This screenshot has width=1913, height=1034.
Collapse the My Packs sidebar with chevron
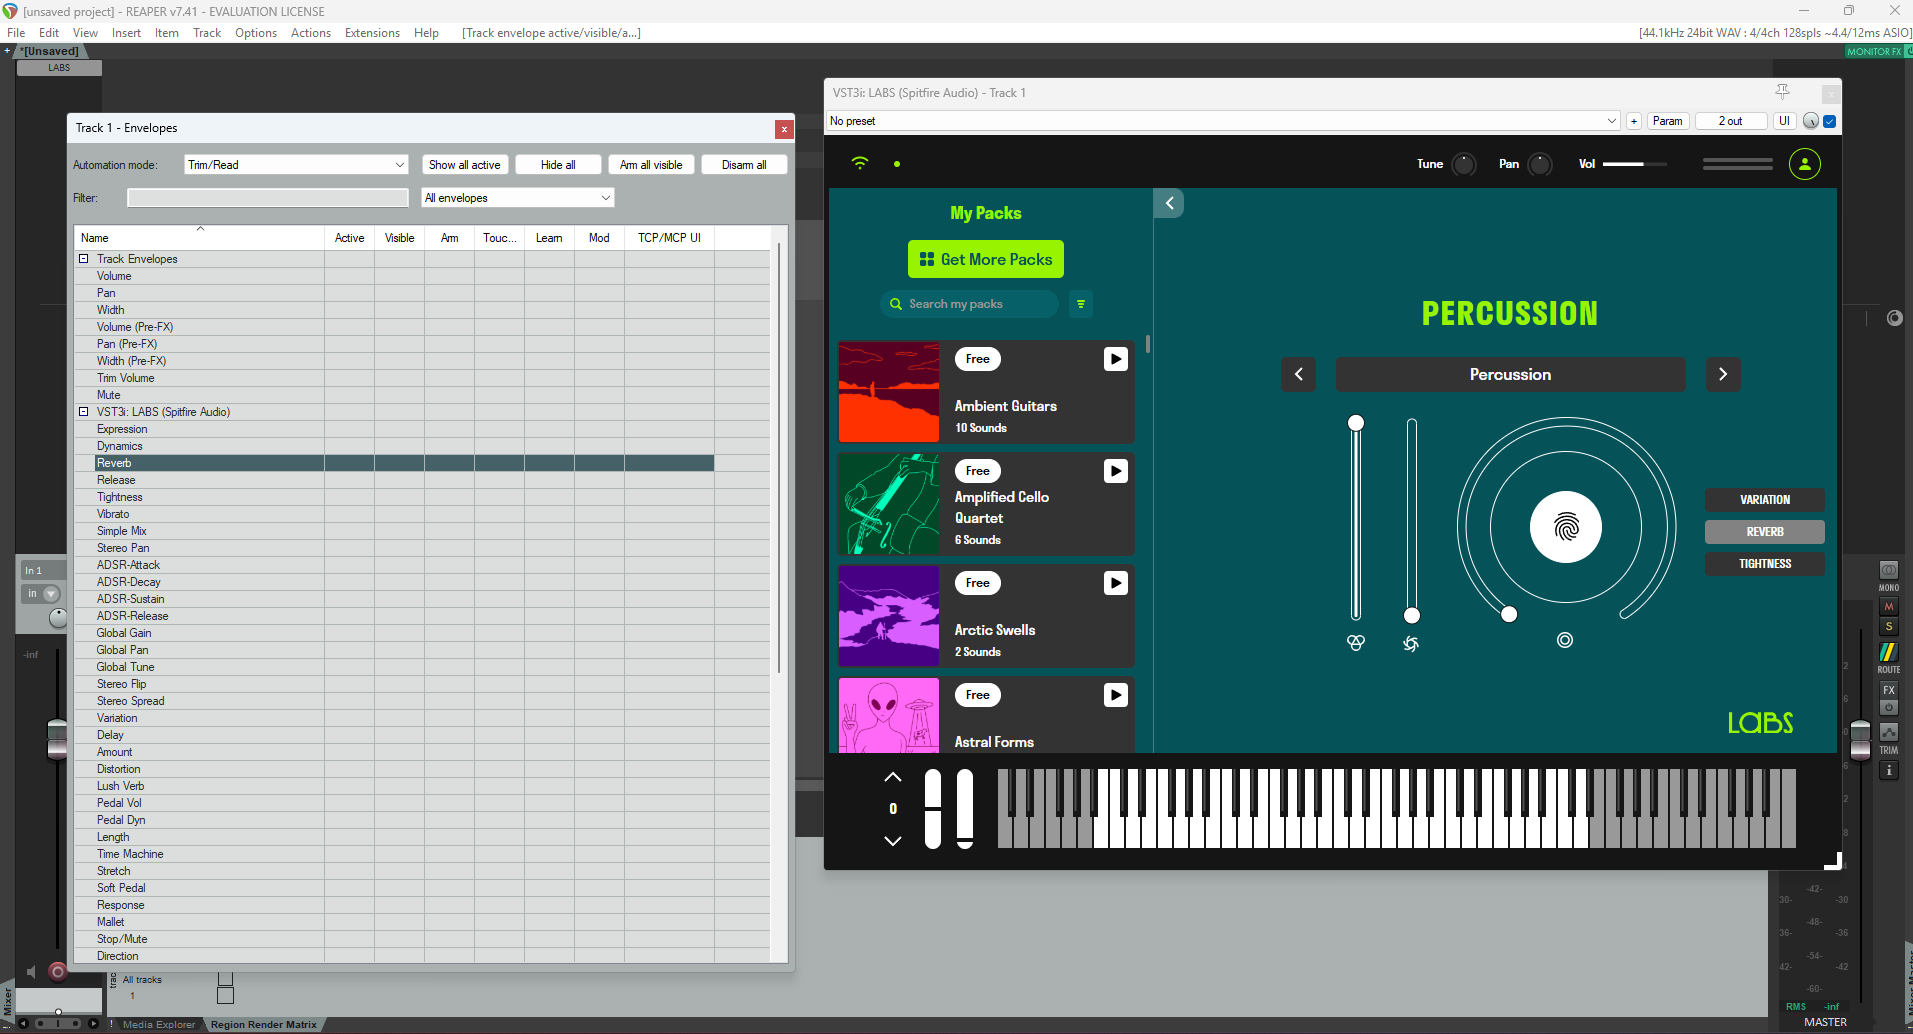coord(1169,203)
